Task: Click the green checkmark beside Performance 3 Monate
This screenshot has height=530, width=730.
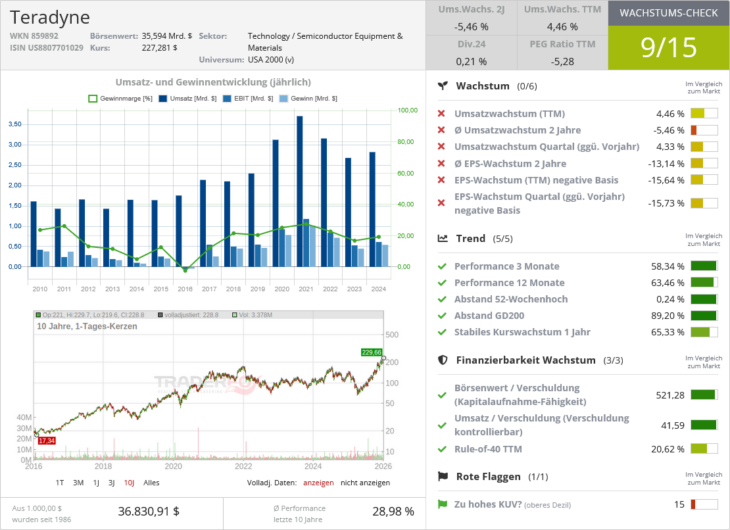Action: (x=442, y=266)
